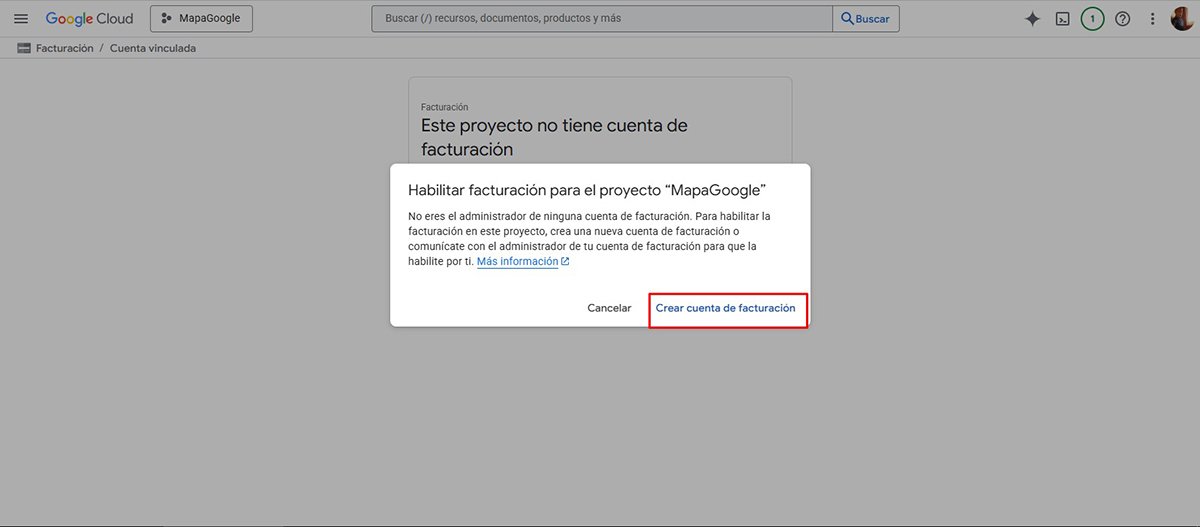Activate Cloud Shell terminal icon
This screenshot has height=527, width=1200.
(1063, 19)
